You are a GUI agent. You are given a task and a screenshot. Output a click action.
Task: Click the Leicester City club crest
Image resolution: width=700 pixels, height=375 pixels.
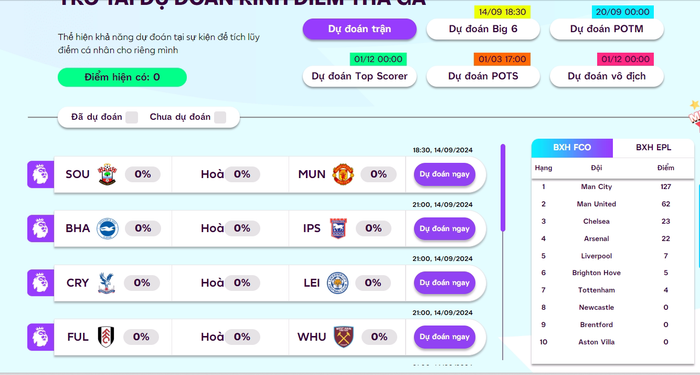338,283
